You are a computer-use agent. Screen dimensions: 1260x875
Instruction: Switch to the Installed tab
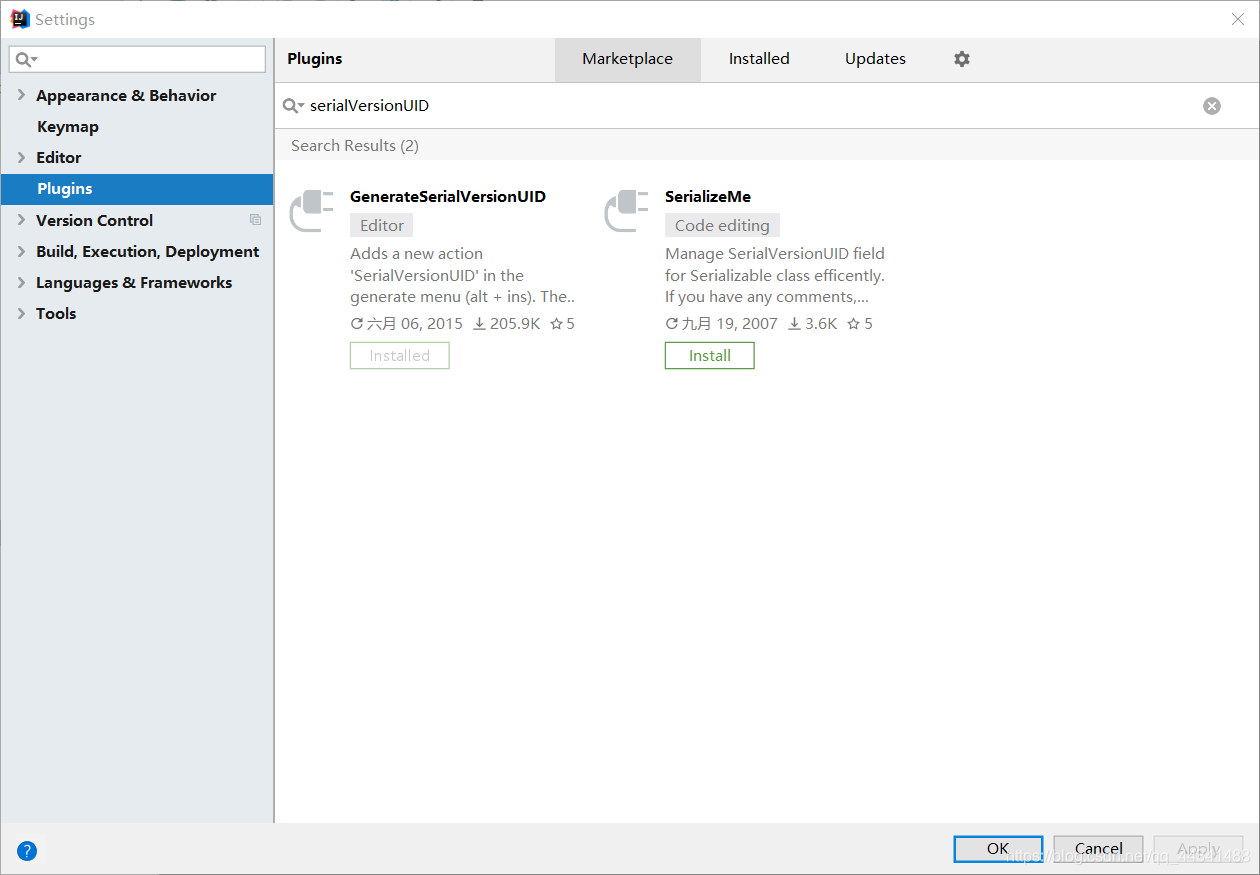click(759, 59)
